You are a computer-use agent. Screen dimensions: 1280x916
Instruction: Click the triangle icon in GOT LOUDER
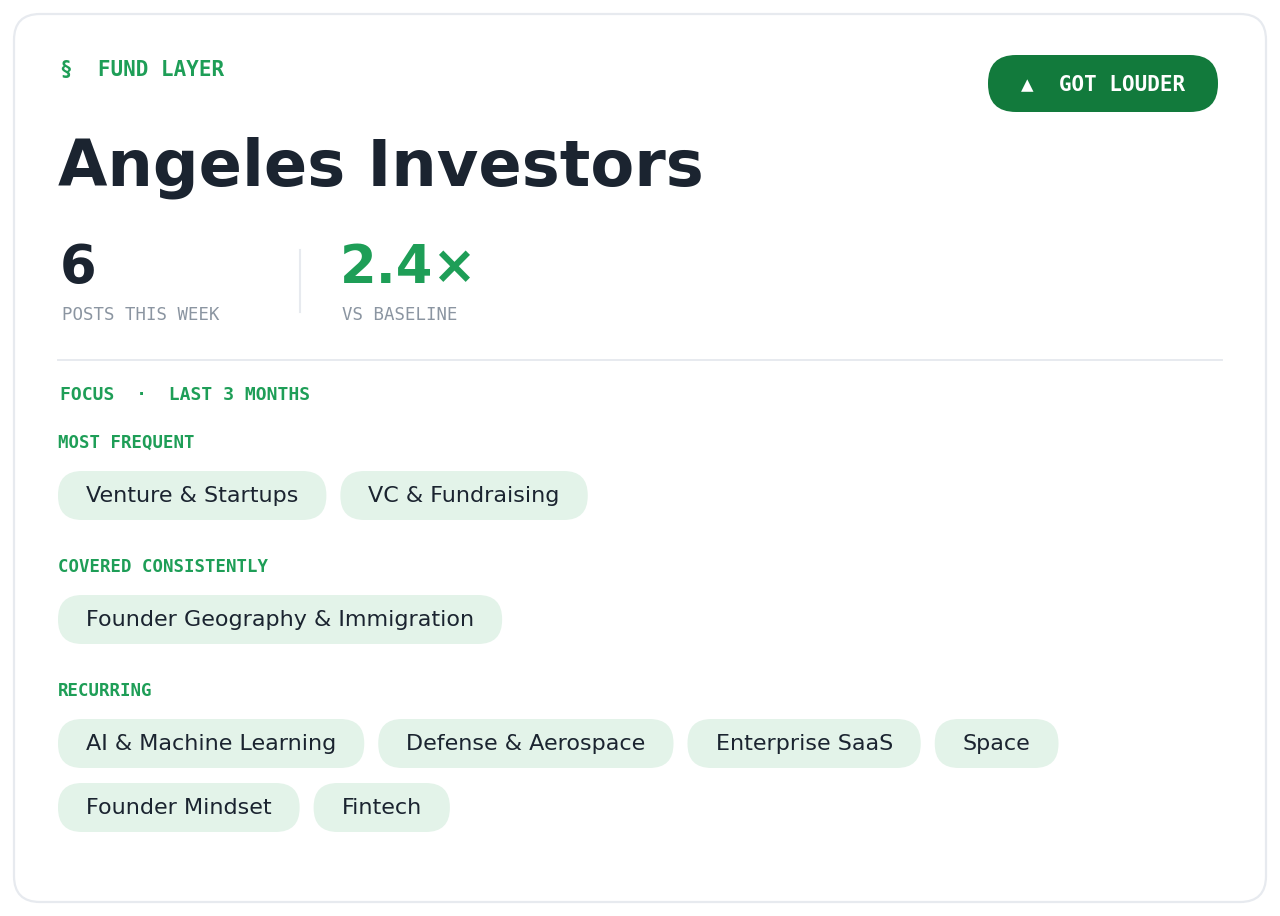1027,85
